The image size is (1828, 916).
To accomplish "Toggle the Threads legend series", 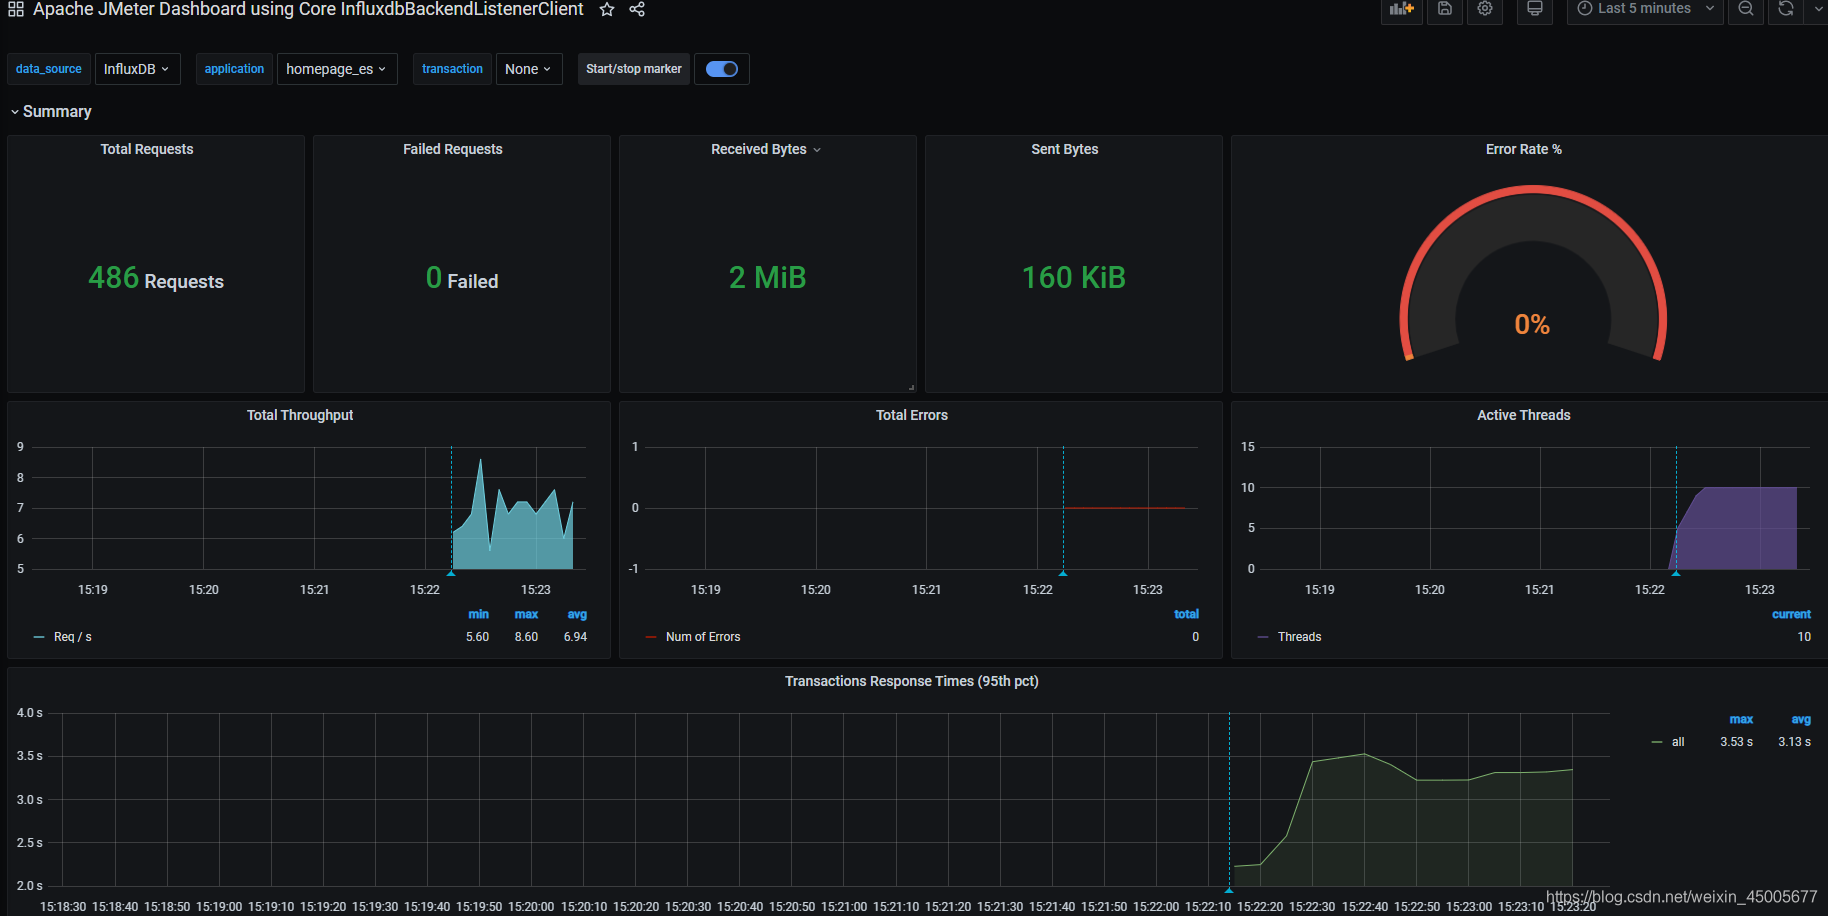I will 1300,637.
